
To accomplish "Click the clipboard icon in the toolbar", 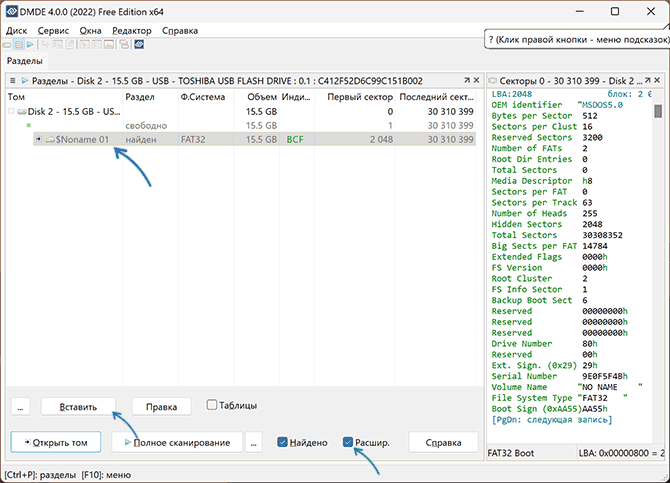I will [x=70, y=44].
